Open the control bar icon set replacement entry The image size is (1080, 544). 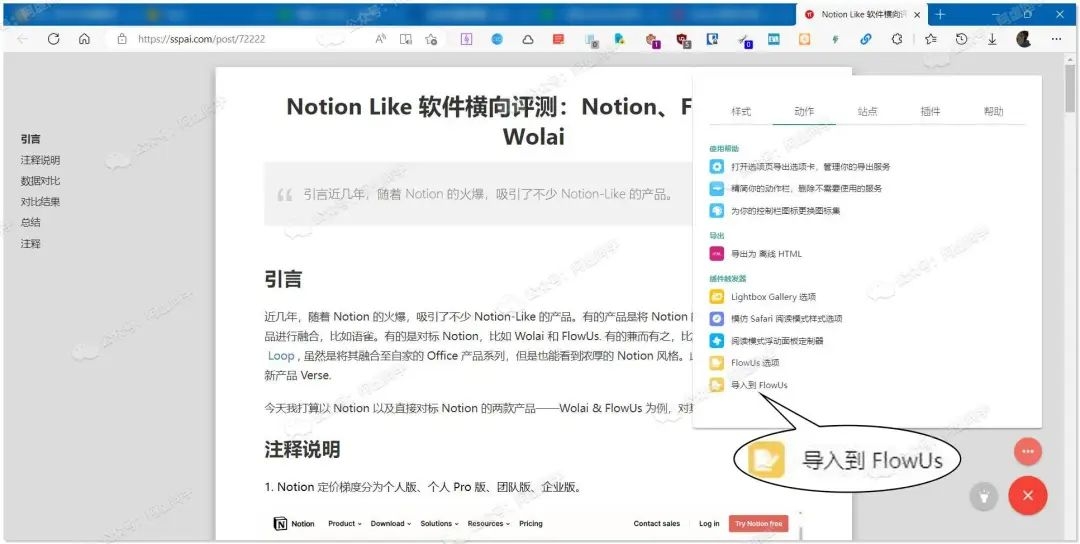tap(775, 211)
